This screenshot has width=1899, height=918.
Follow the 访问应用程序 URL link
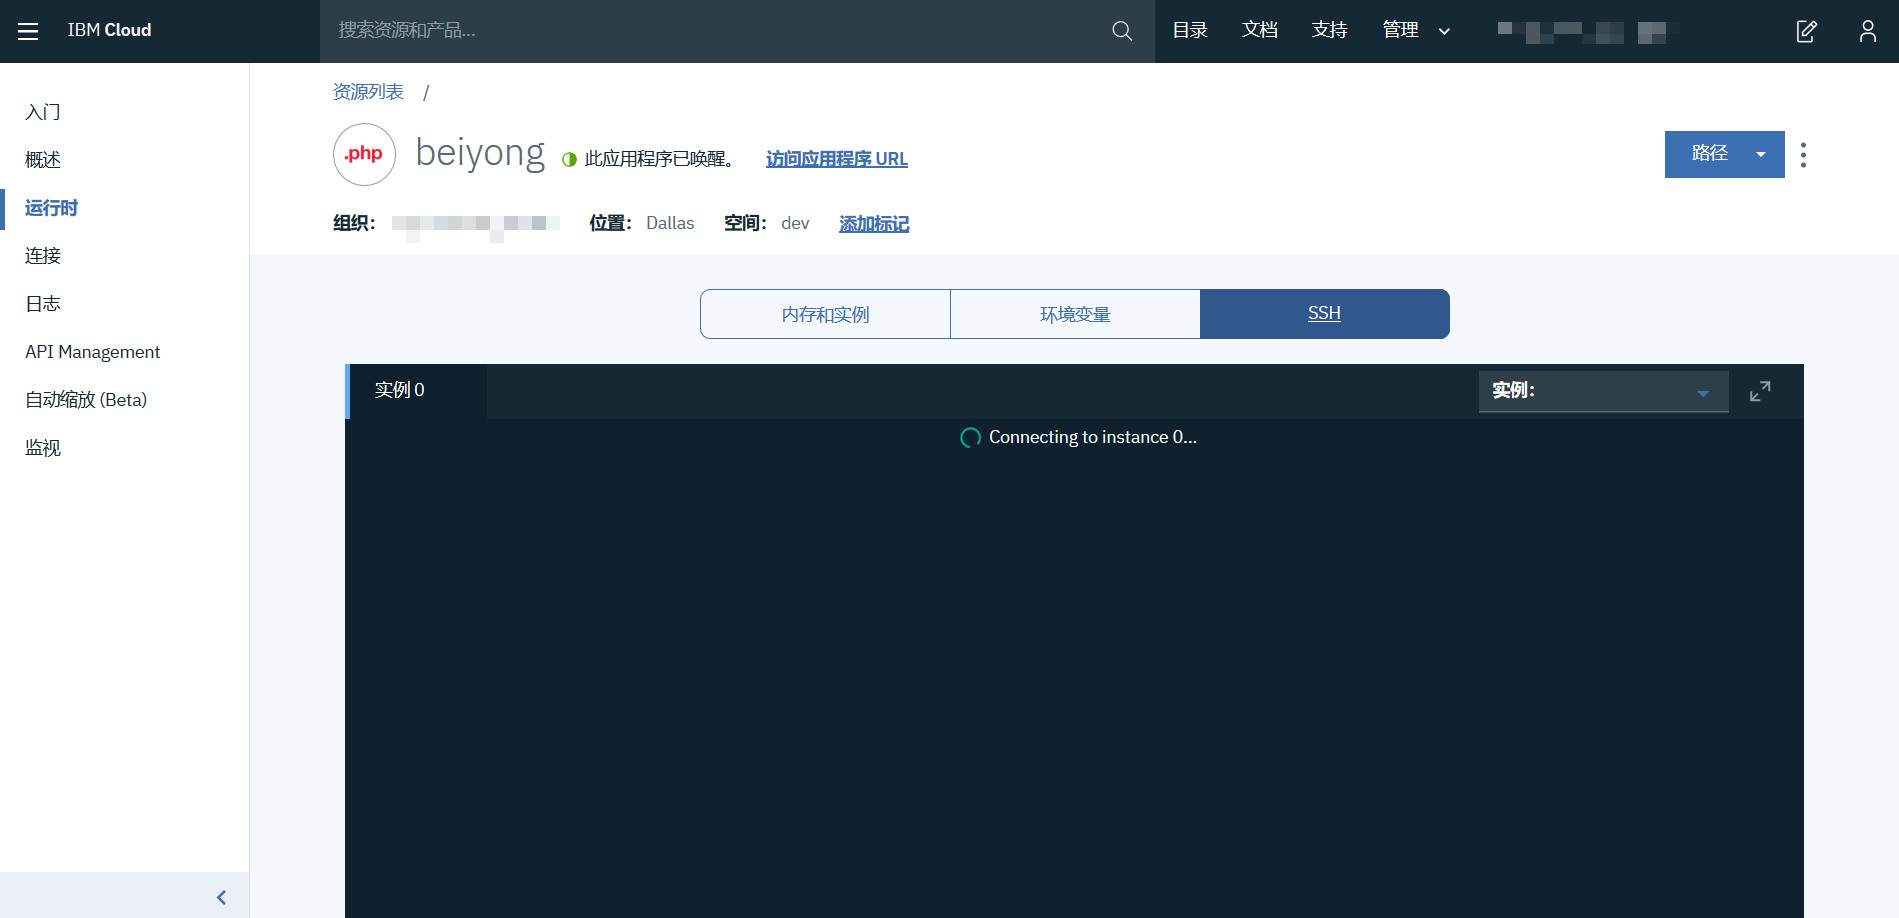pos(837,159)
